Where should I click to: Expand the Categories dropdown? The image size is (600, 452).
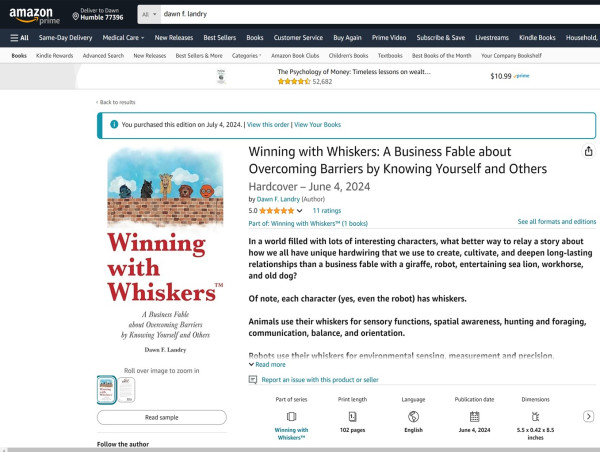[x=246, y=55]
